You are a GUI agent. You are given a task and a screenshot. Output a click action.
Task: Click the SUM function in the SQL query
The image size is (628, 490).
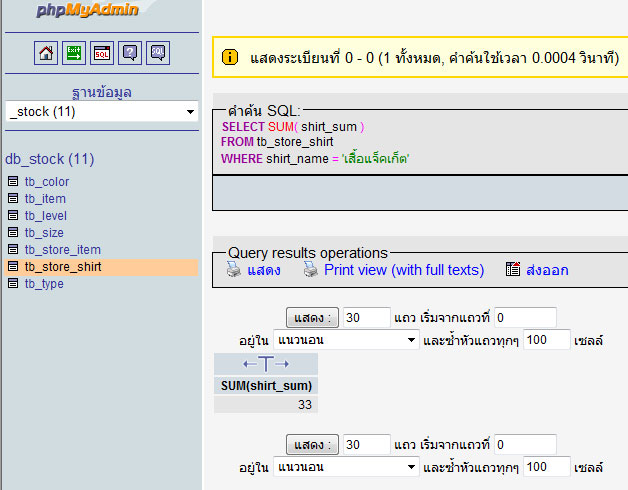point(281,127)
